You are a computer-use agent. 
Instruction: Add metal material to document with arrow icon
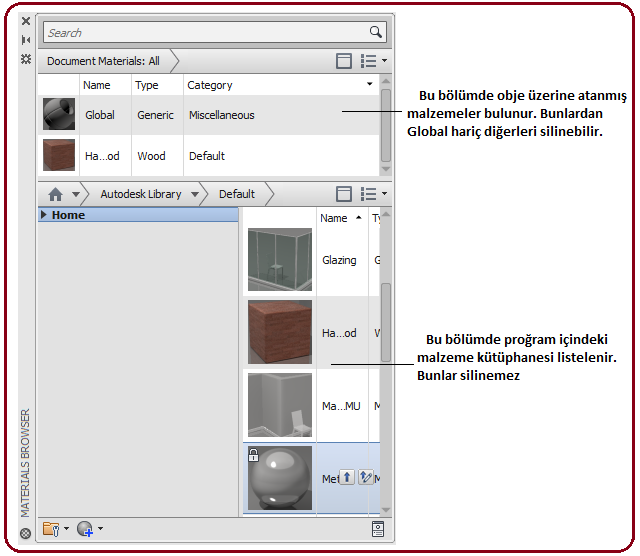pyautogui.click(x=346, y=478)
